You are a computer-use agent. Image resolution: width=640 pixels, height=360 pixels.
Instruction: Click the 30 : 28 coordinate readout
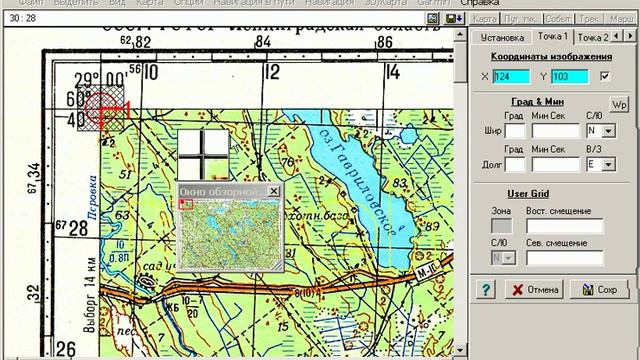[x=23, y=18]
